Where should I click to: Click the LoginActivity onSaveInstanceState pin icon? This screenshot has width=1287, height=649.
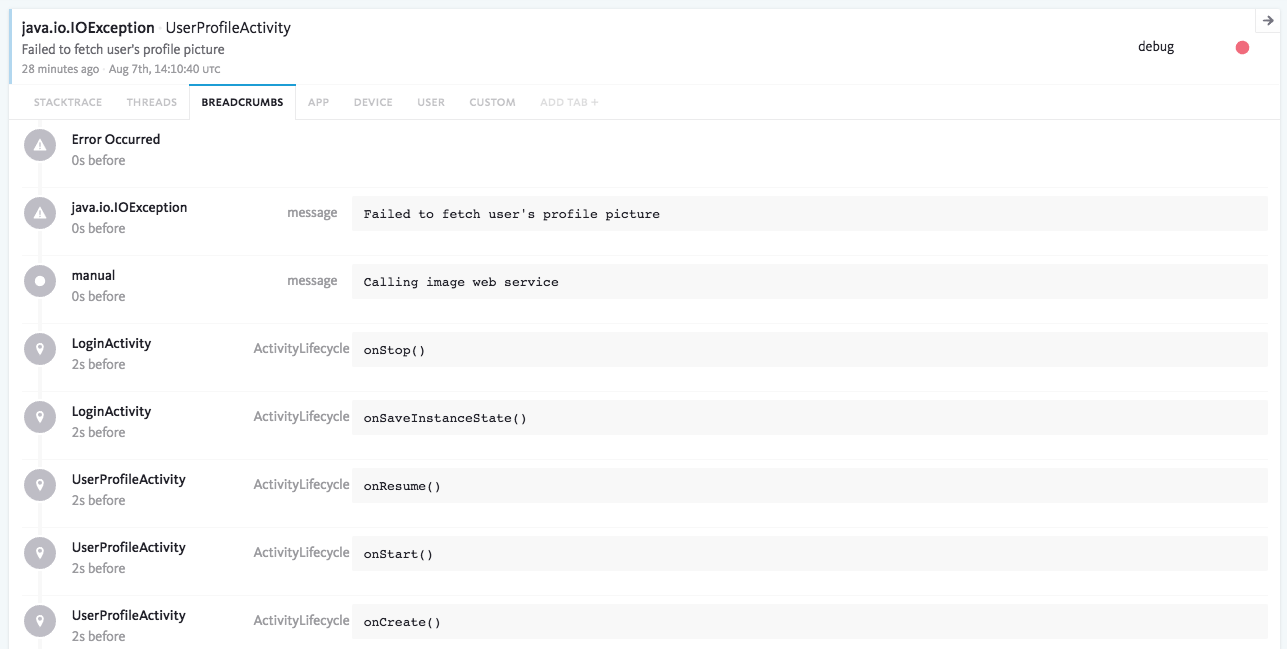click(40, 416)
